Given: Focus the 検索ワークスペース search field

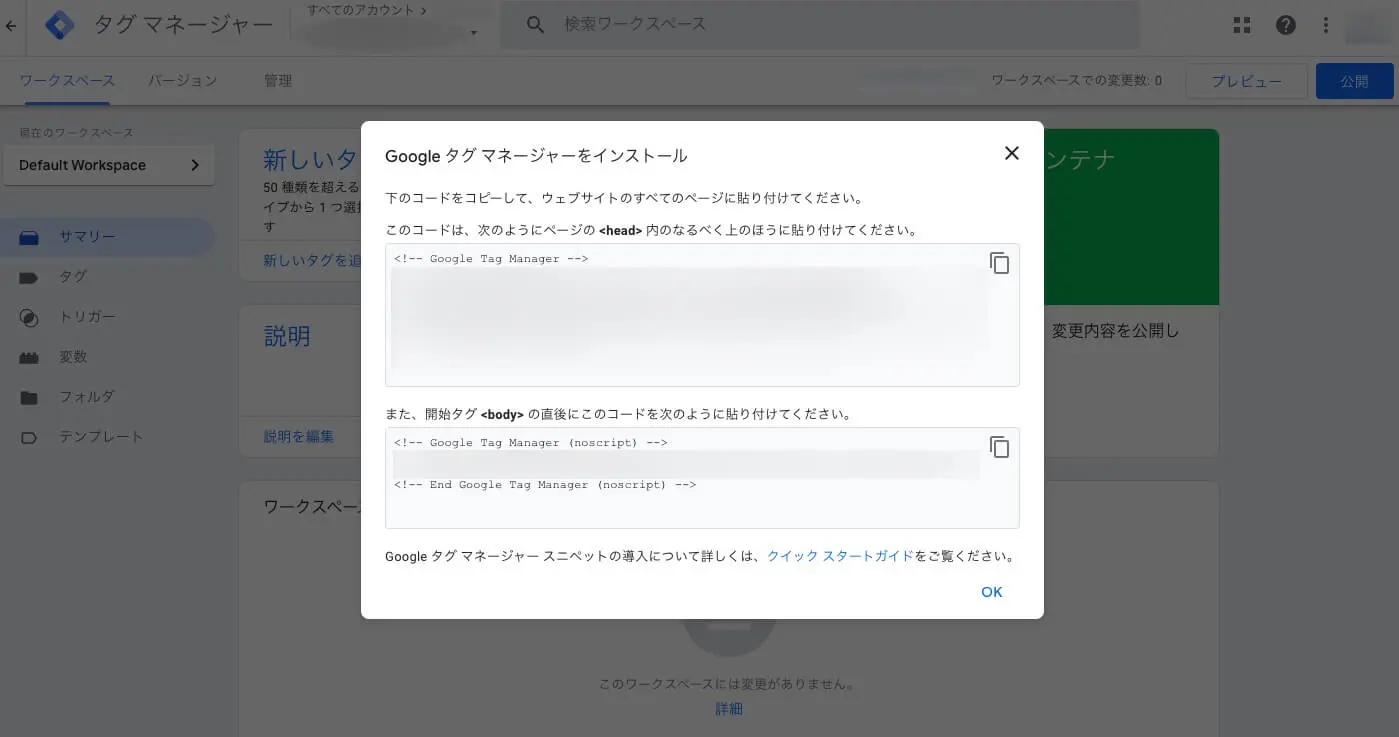Looking at the screenshot, I should [x=820, y=25].
